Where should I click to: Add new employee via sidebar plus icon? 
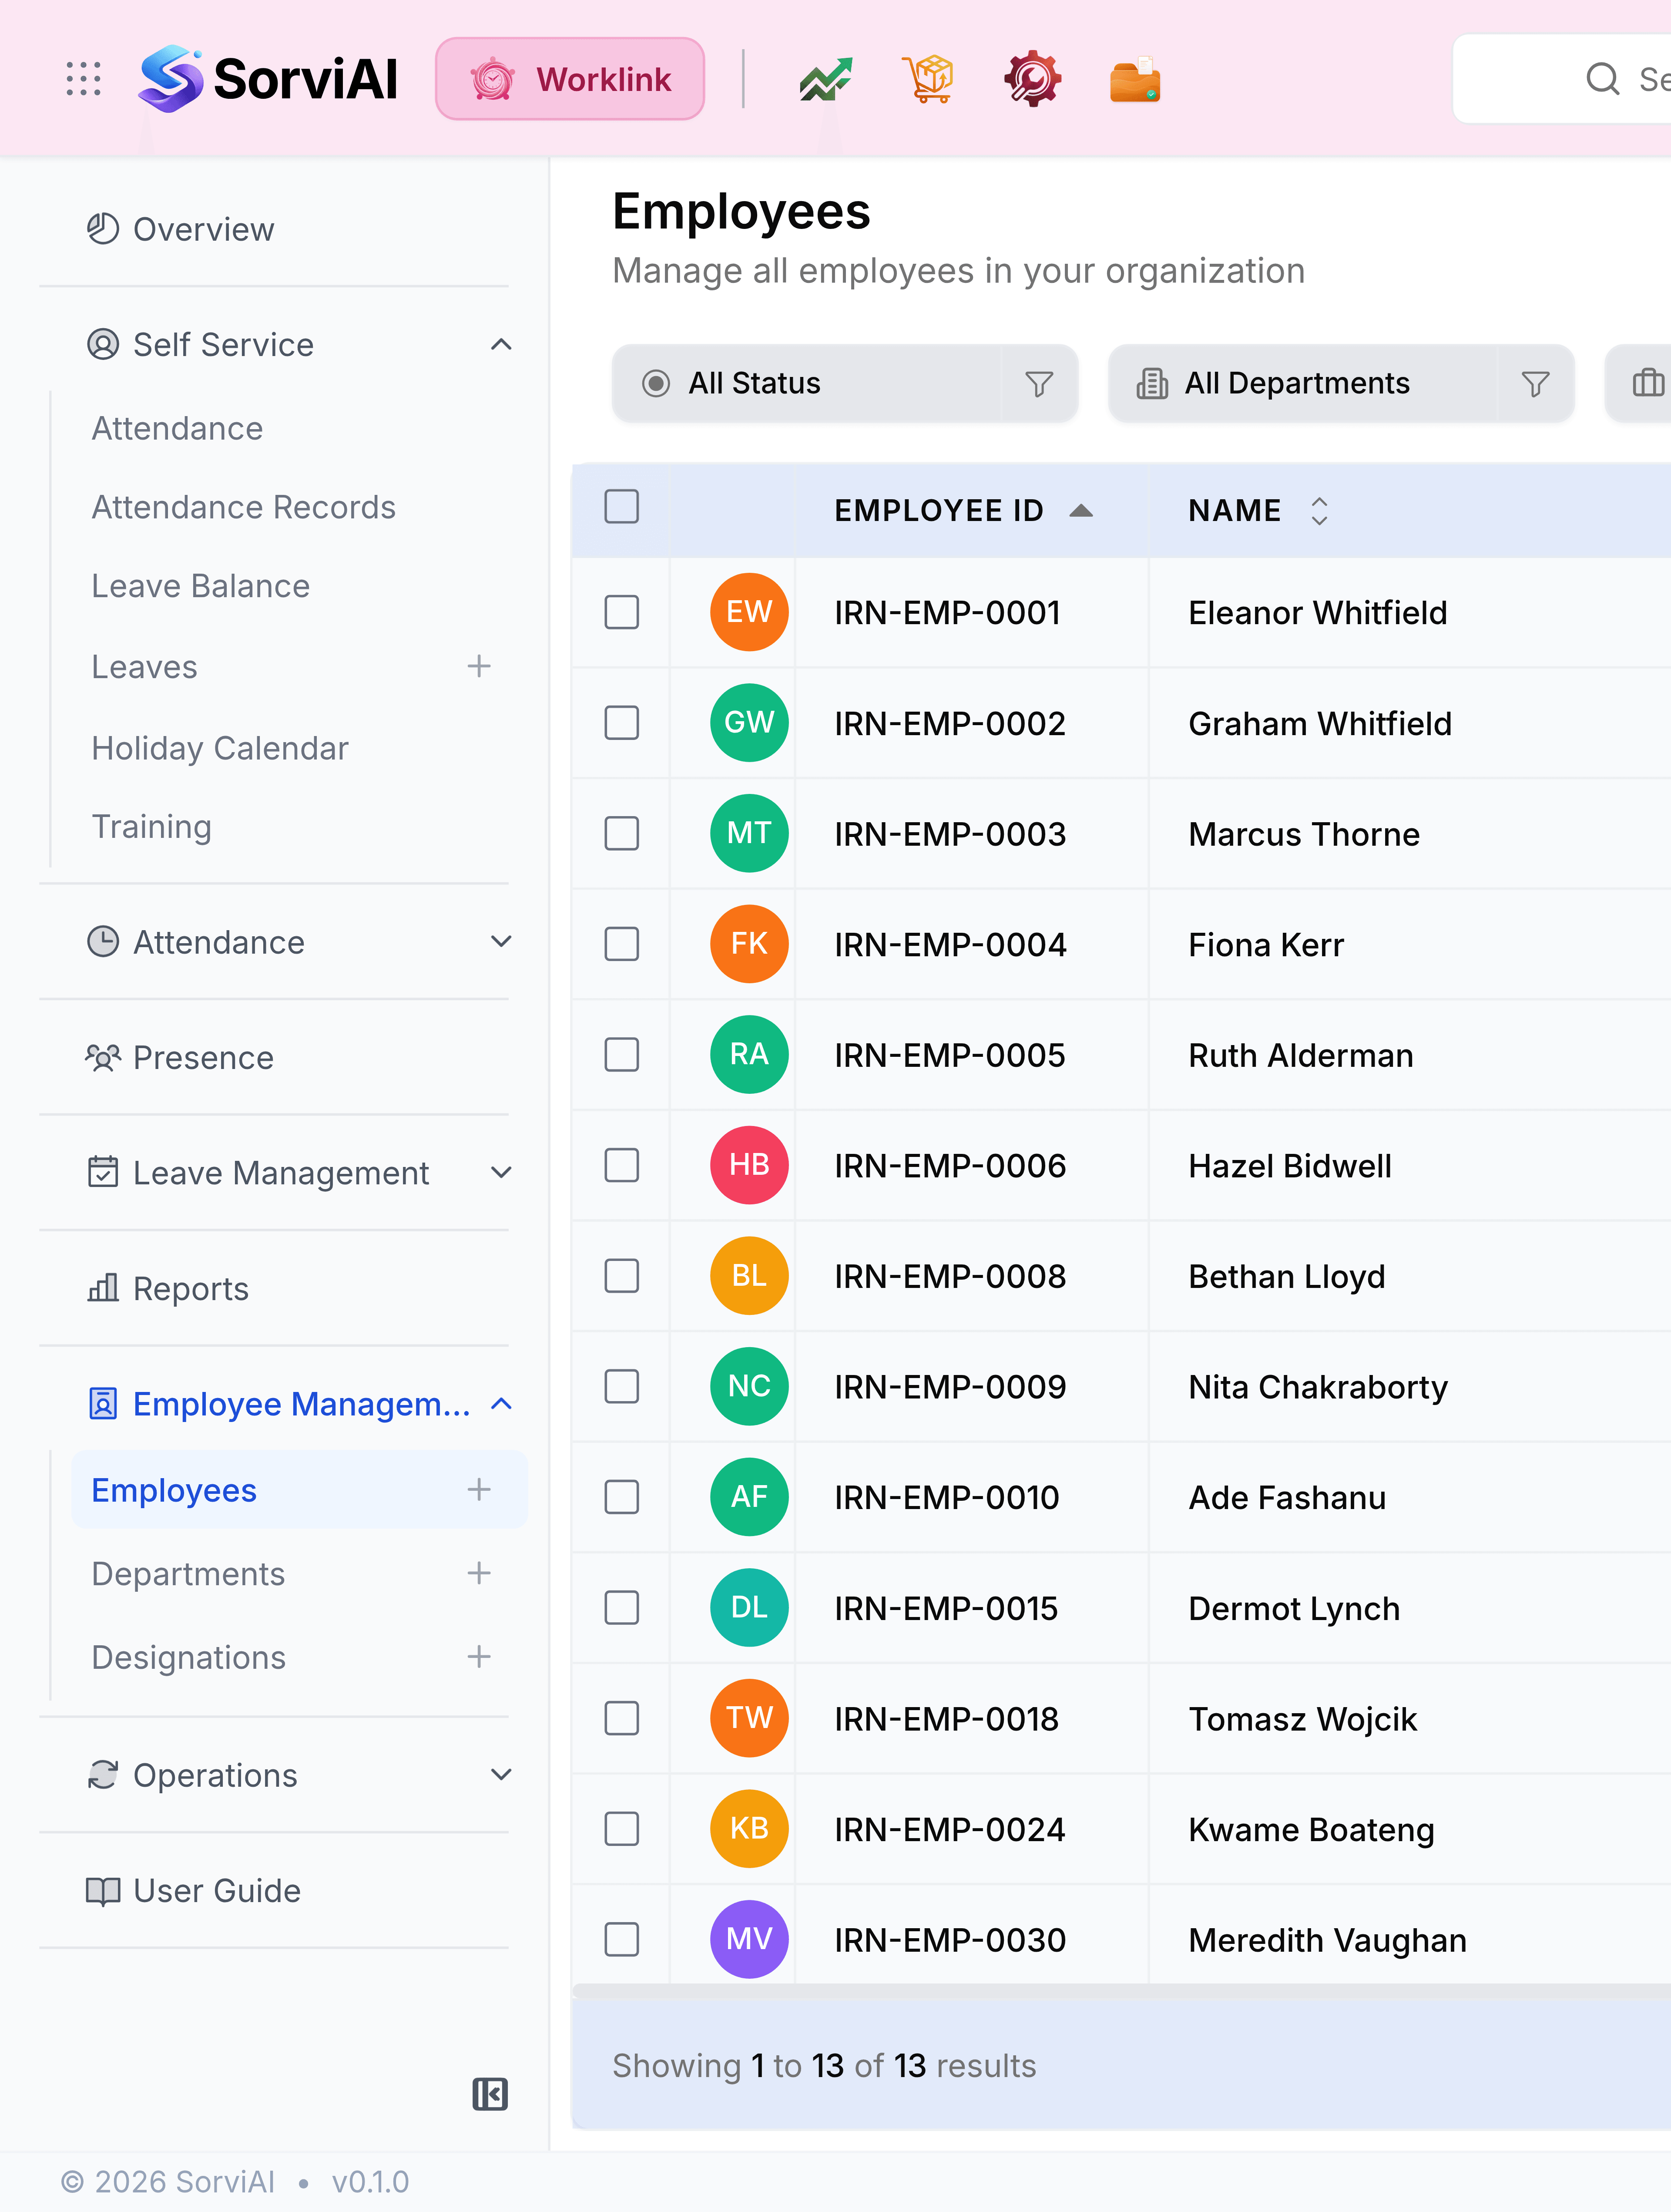tap(479, 1489)
